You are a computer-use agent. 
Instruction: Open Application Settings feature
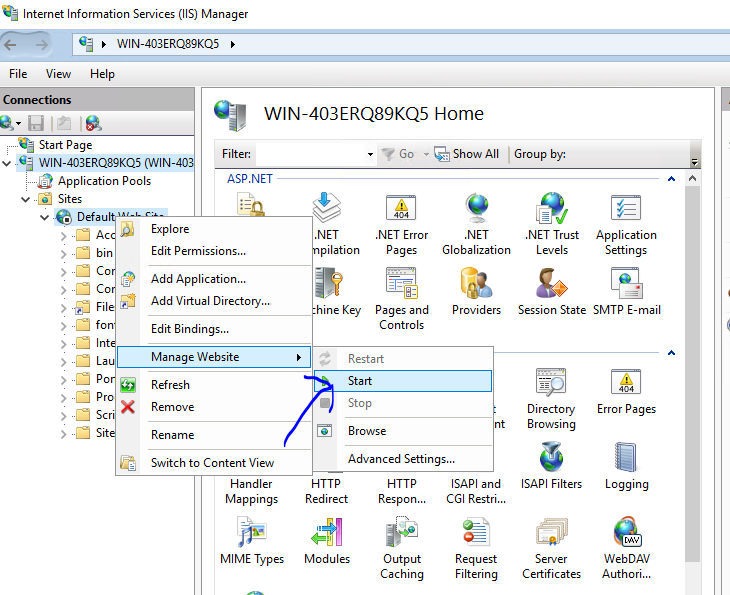[x=626, y=225]
